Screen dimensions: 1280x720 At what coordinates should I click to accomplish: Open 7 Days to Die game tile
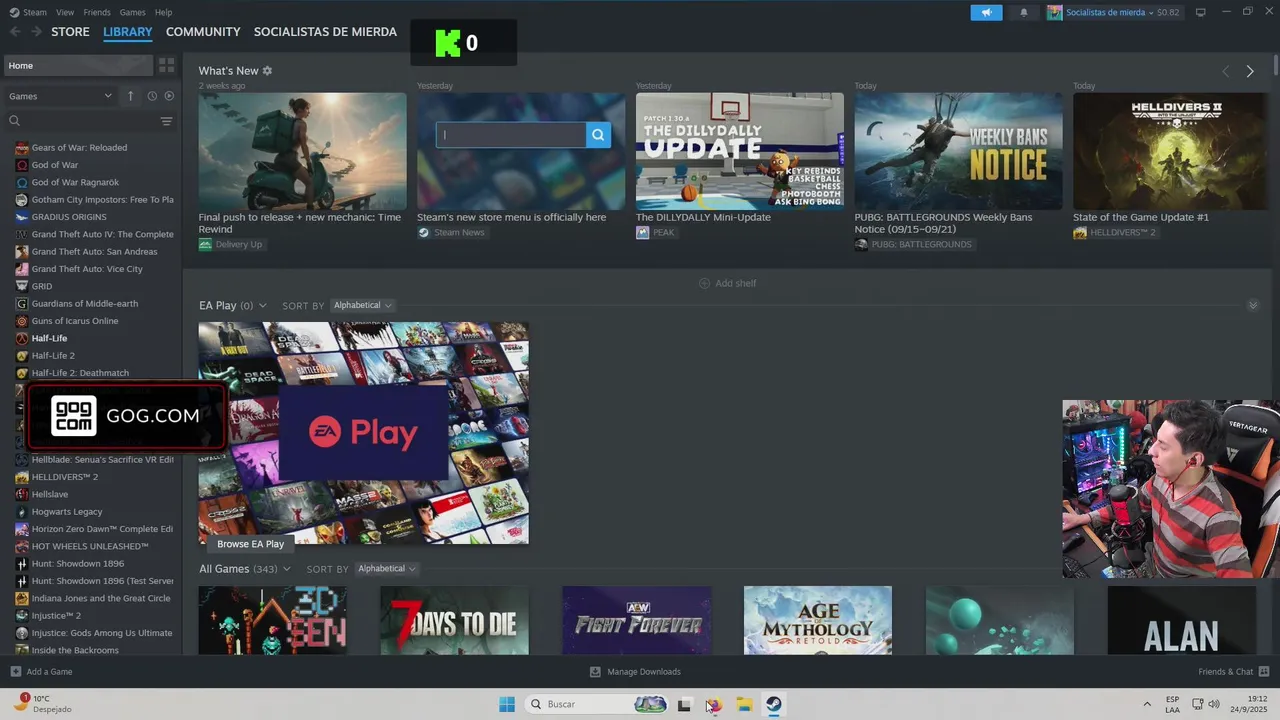tap(454, 621)
